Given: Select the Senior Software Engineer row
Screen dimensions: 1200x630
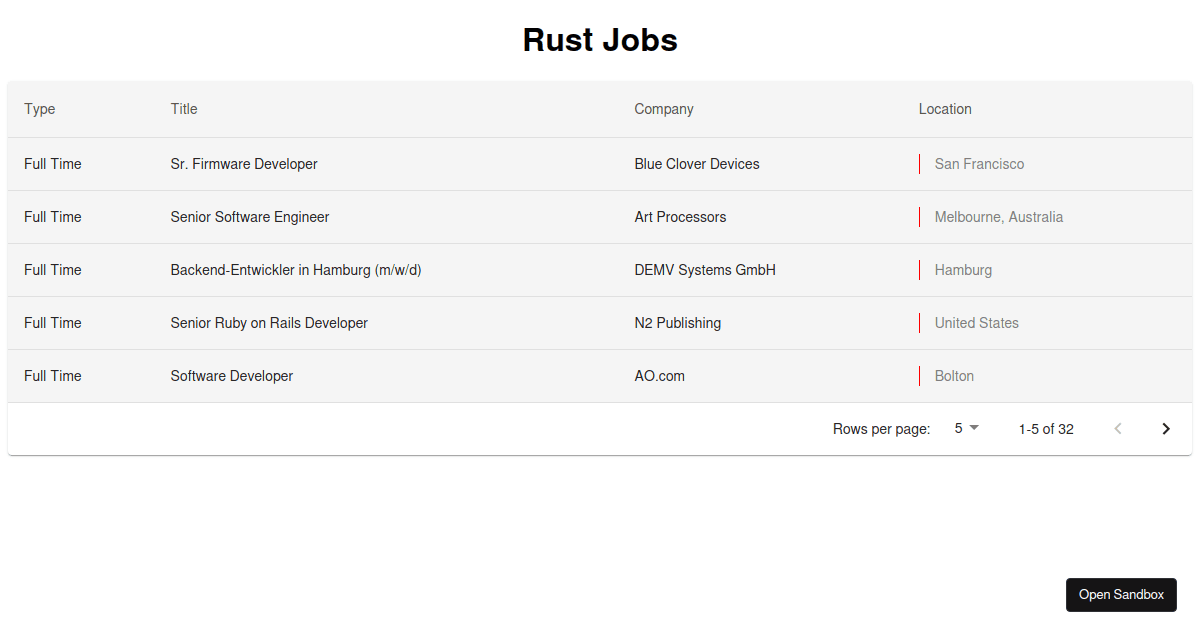Looking at the screenshot, I should pos(249,217).
